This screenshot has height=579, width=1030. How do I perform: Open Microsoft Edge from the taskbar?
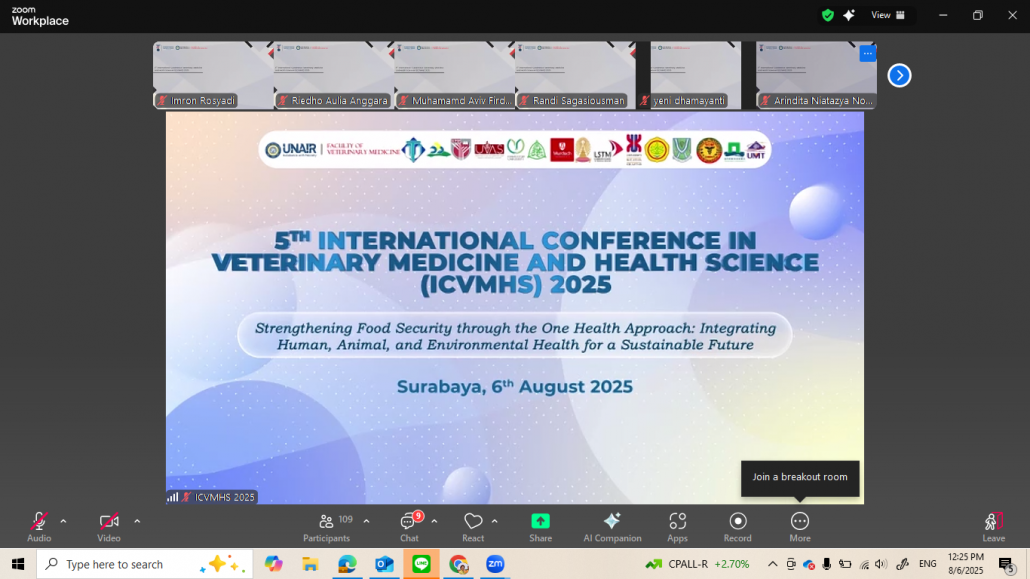tap(347, 564)
